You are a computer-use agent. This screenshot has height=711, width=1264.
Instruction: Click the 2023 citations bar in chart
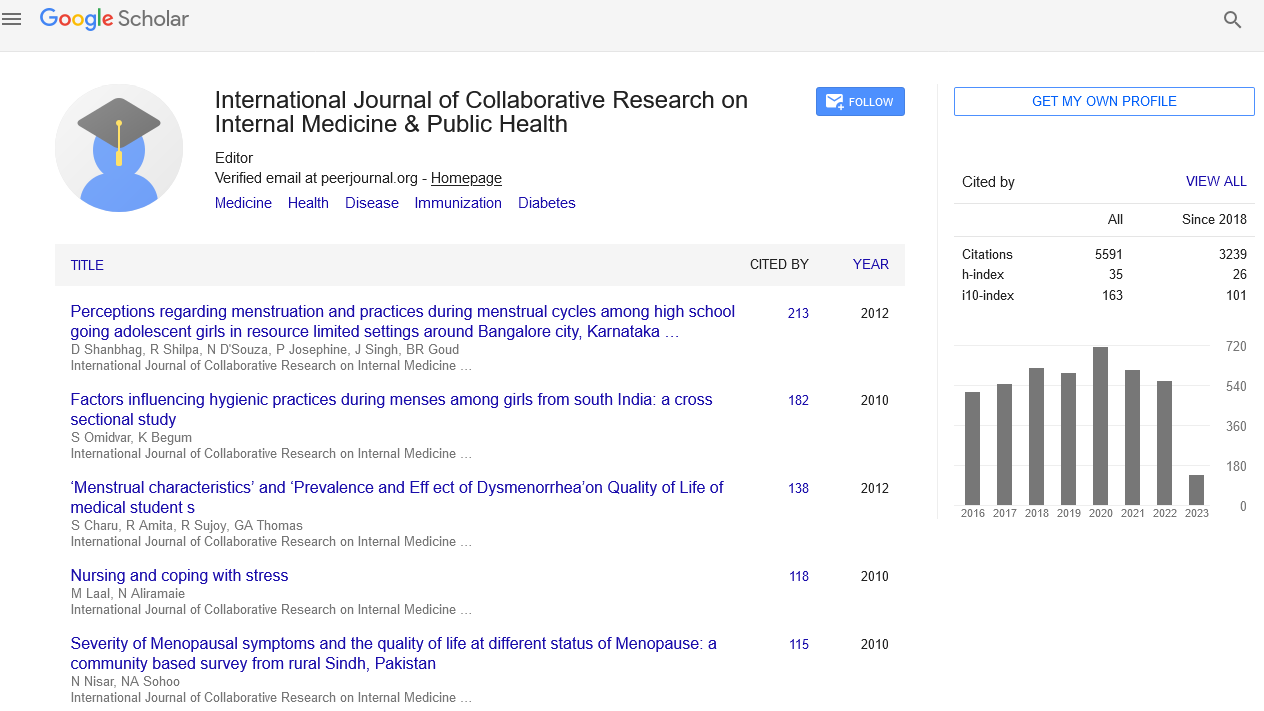[x=1196, y=490]
